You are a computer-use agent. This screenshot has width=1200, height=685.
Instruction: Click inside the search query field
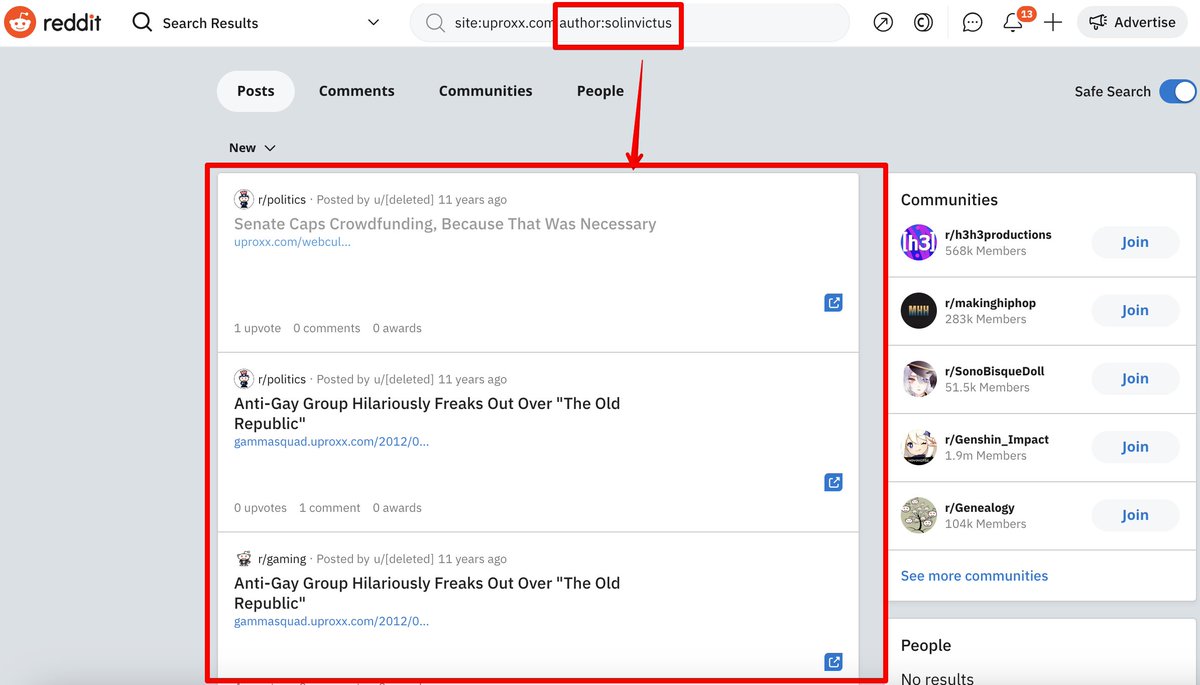pos(630,22)
